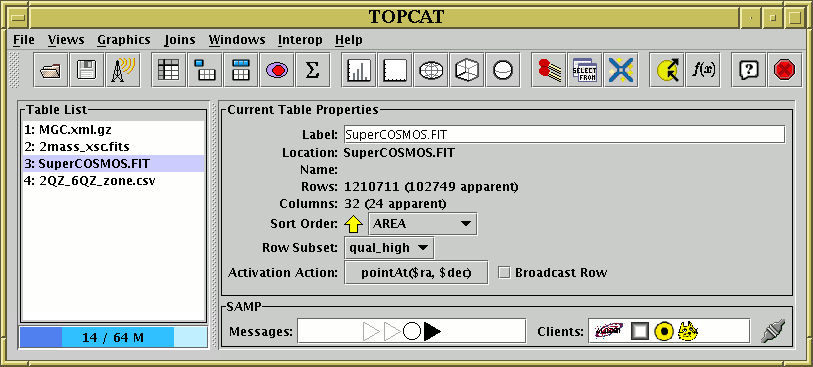Screen dimensions: 813x367
Task: Open the File menu
Action: click(24, 40)
